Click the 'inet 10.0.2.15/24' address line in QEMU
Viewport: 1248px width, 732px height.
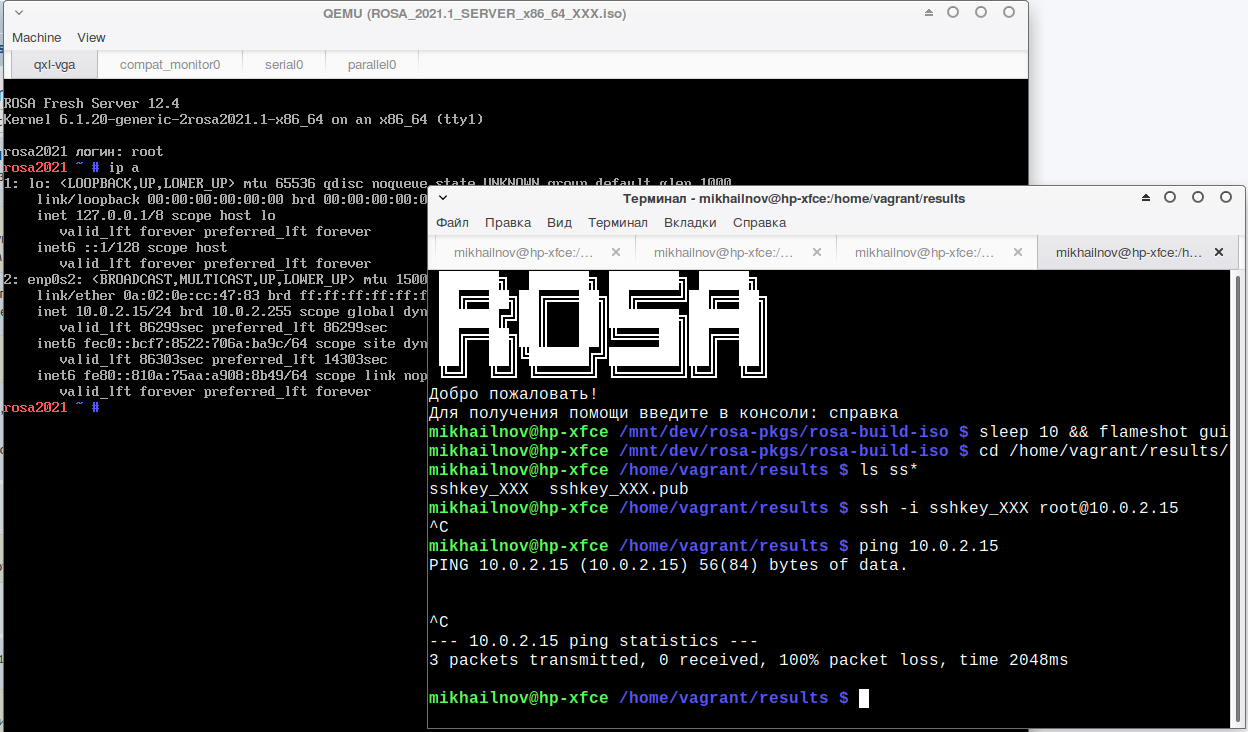(232, 311)
